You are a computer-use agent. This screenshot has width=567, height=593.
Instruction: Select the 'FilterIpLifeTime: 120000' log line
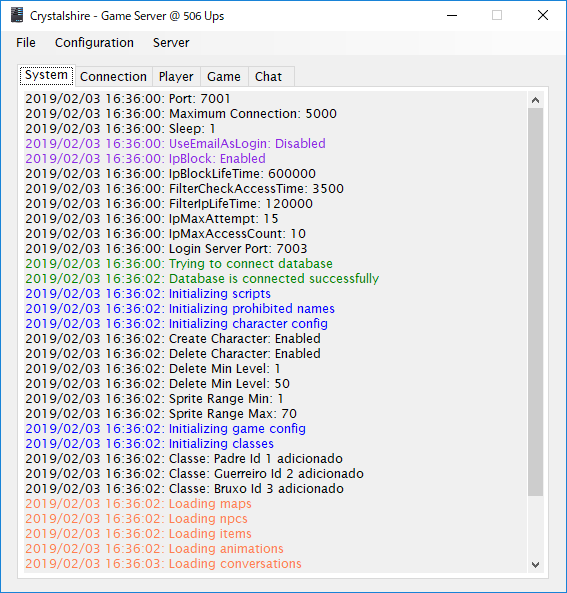point(169,204)
